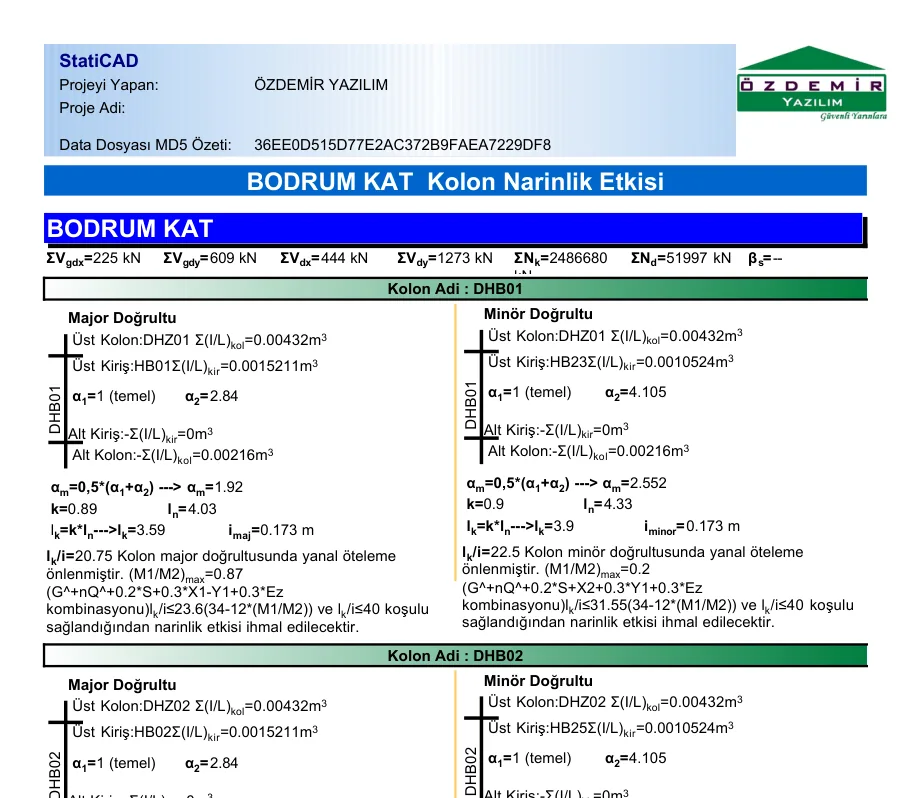
Task: Click the StatiCAD title text
Action: (99, 61)
